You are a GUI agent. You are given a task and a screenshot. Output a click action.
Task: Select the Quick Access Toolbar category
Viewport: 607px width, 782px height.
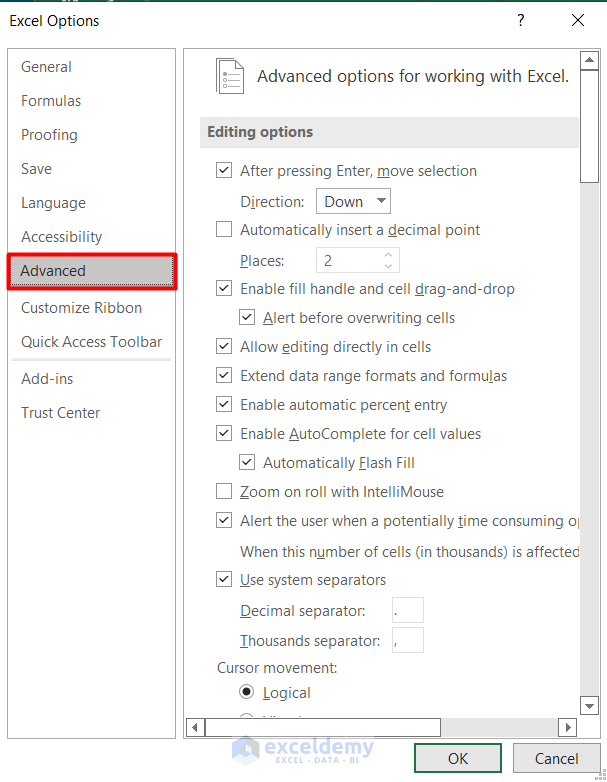(91, 342)
